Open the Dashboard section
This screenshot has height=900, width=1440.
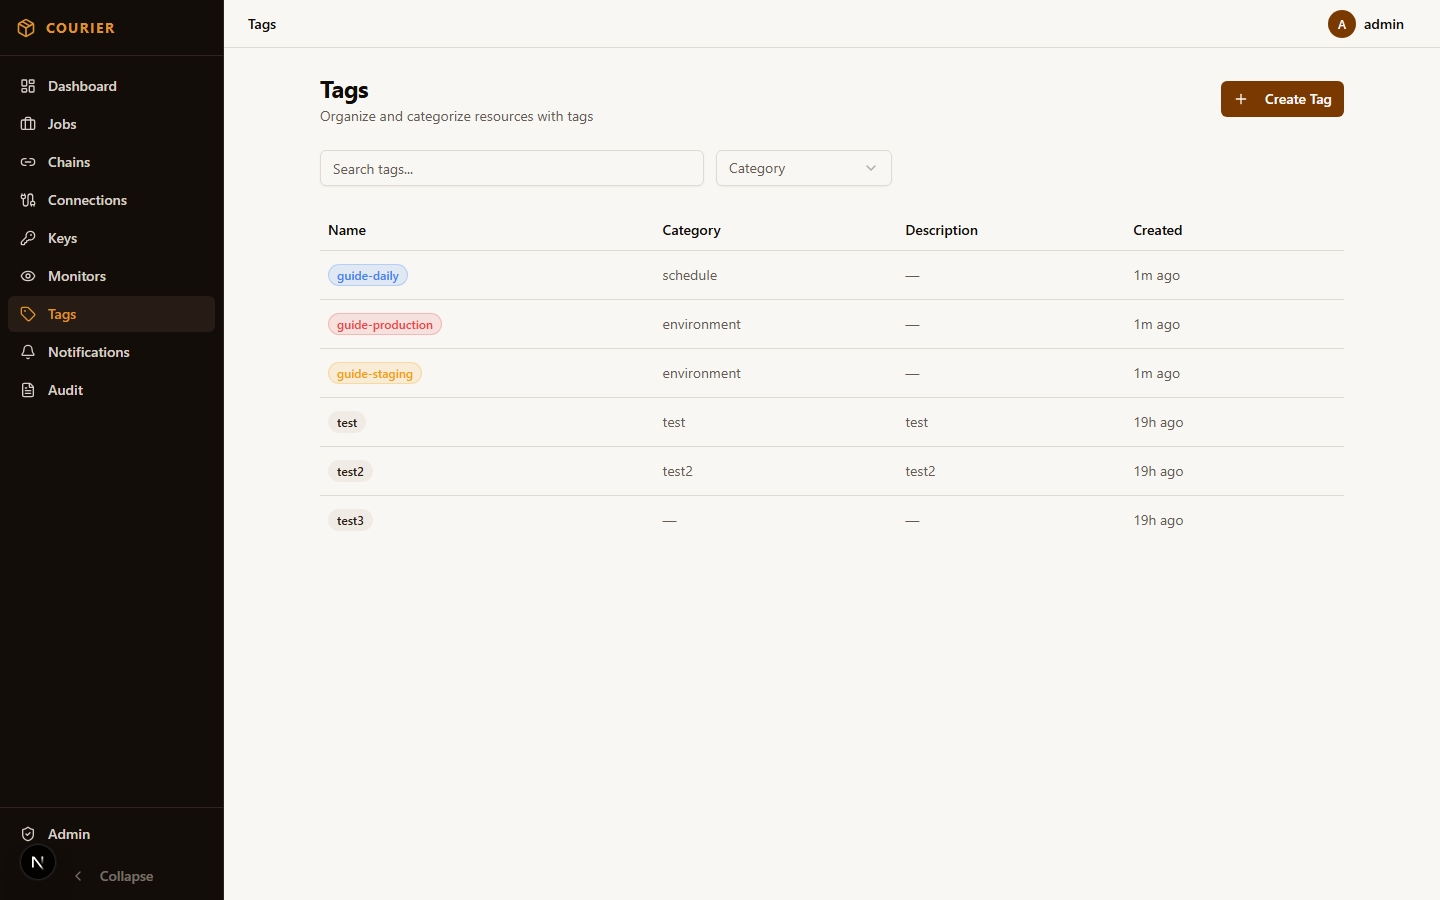(81, 86)
